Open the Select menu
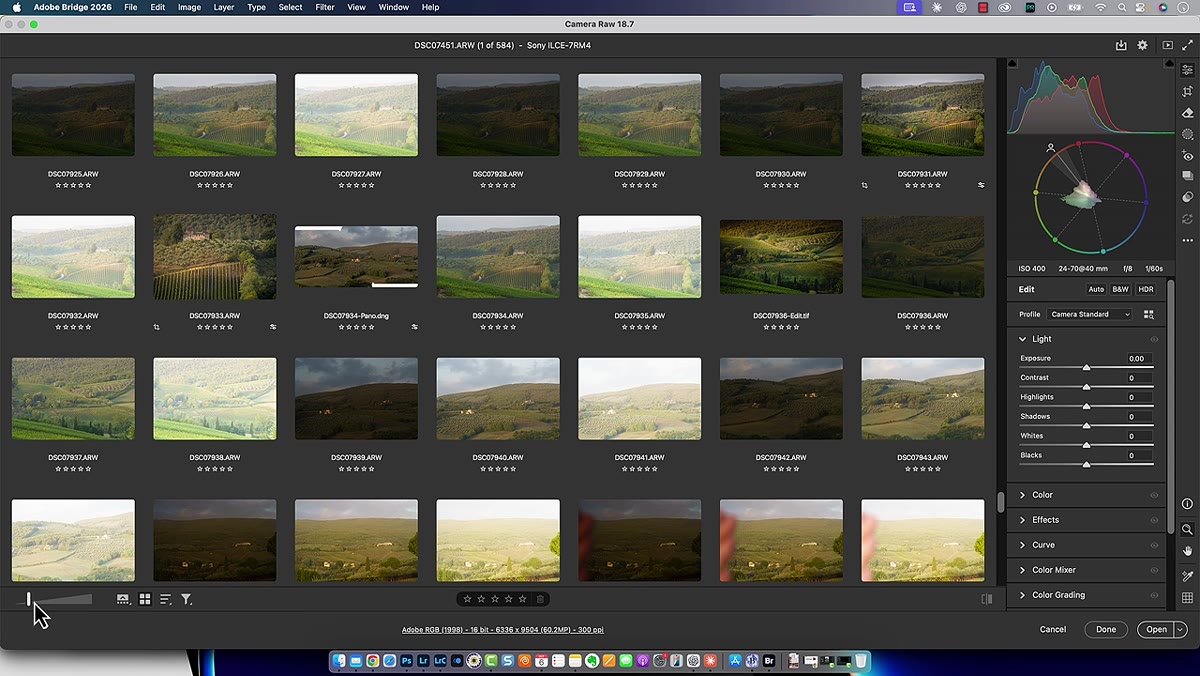The image size is (1200, 676). tap(290, 7)
